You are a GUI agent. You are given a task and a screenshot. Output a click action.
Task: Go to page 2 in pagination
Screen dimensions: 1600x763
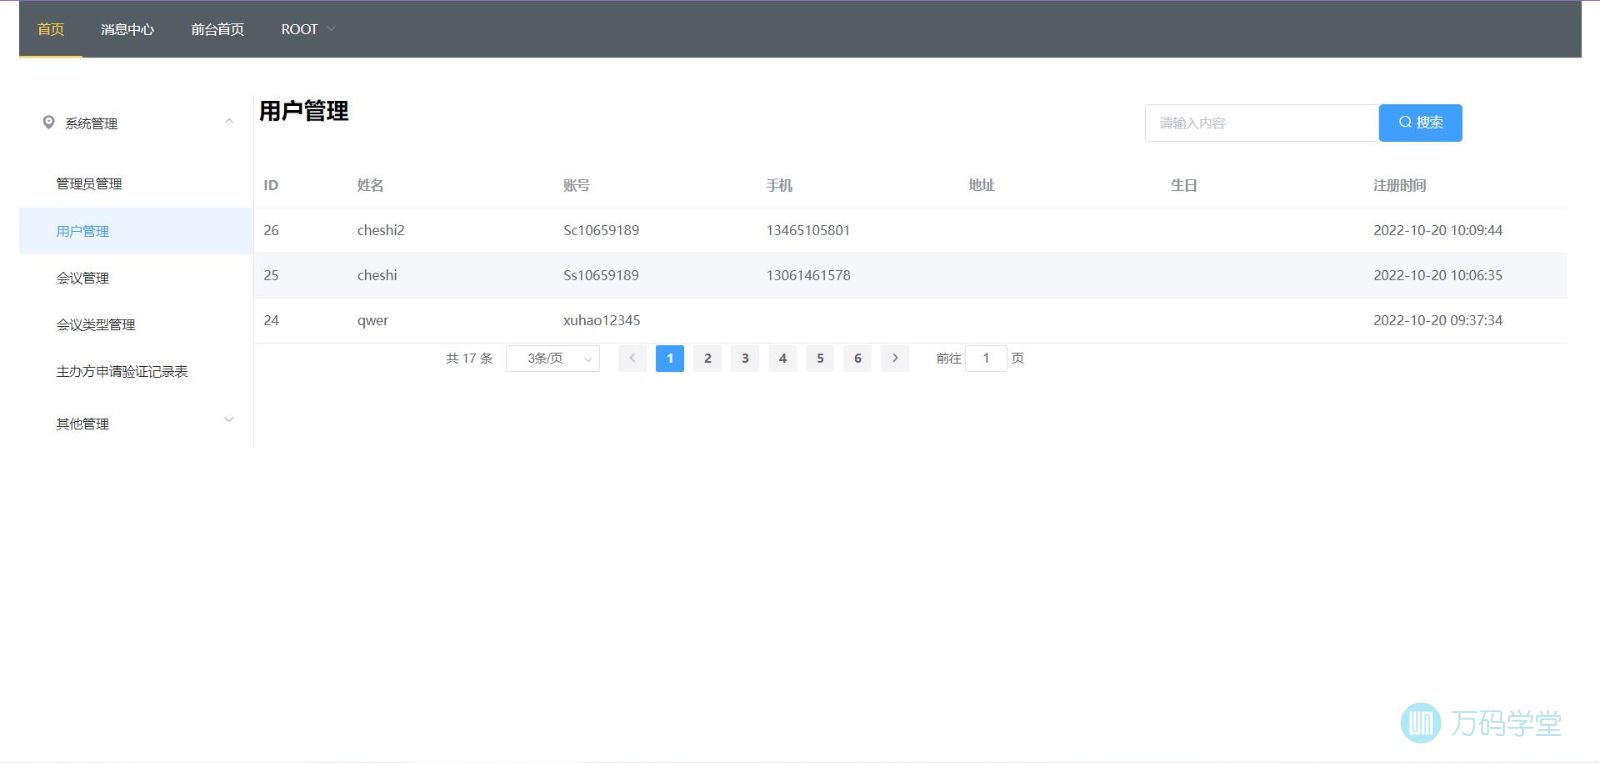pyautogui.click(x=708, y=358)
